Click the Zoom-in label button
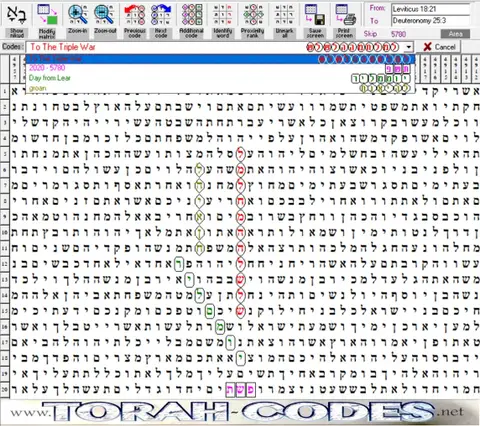 click(x=78, y=31)
